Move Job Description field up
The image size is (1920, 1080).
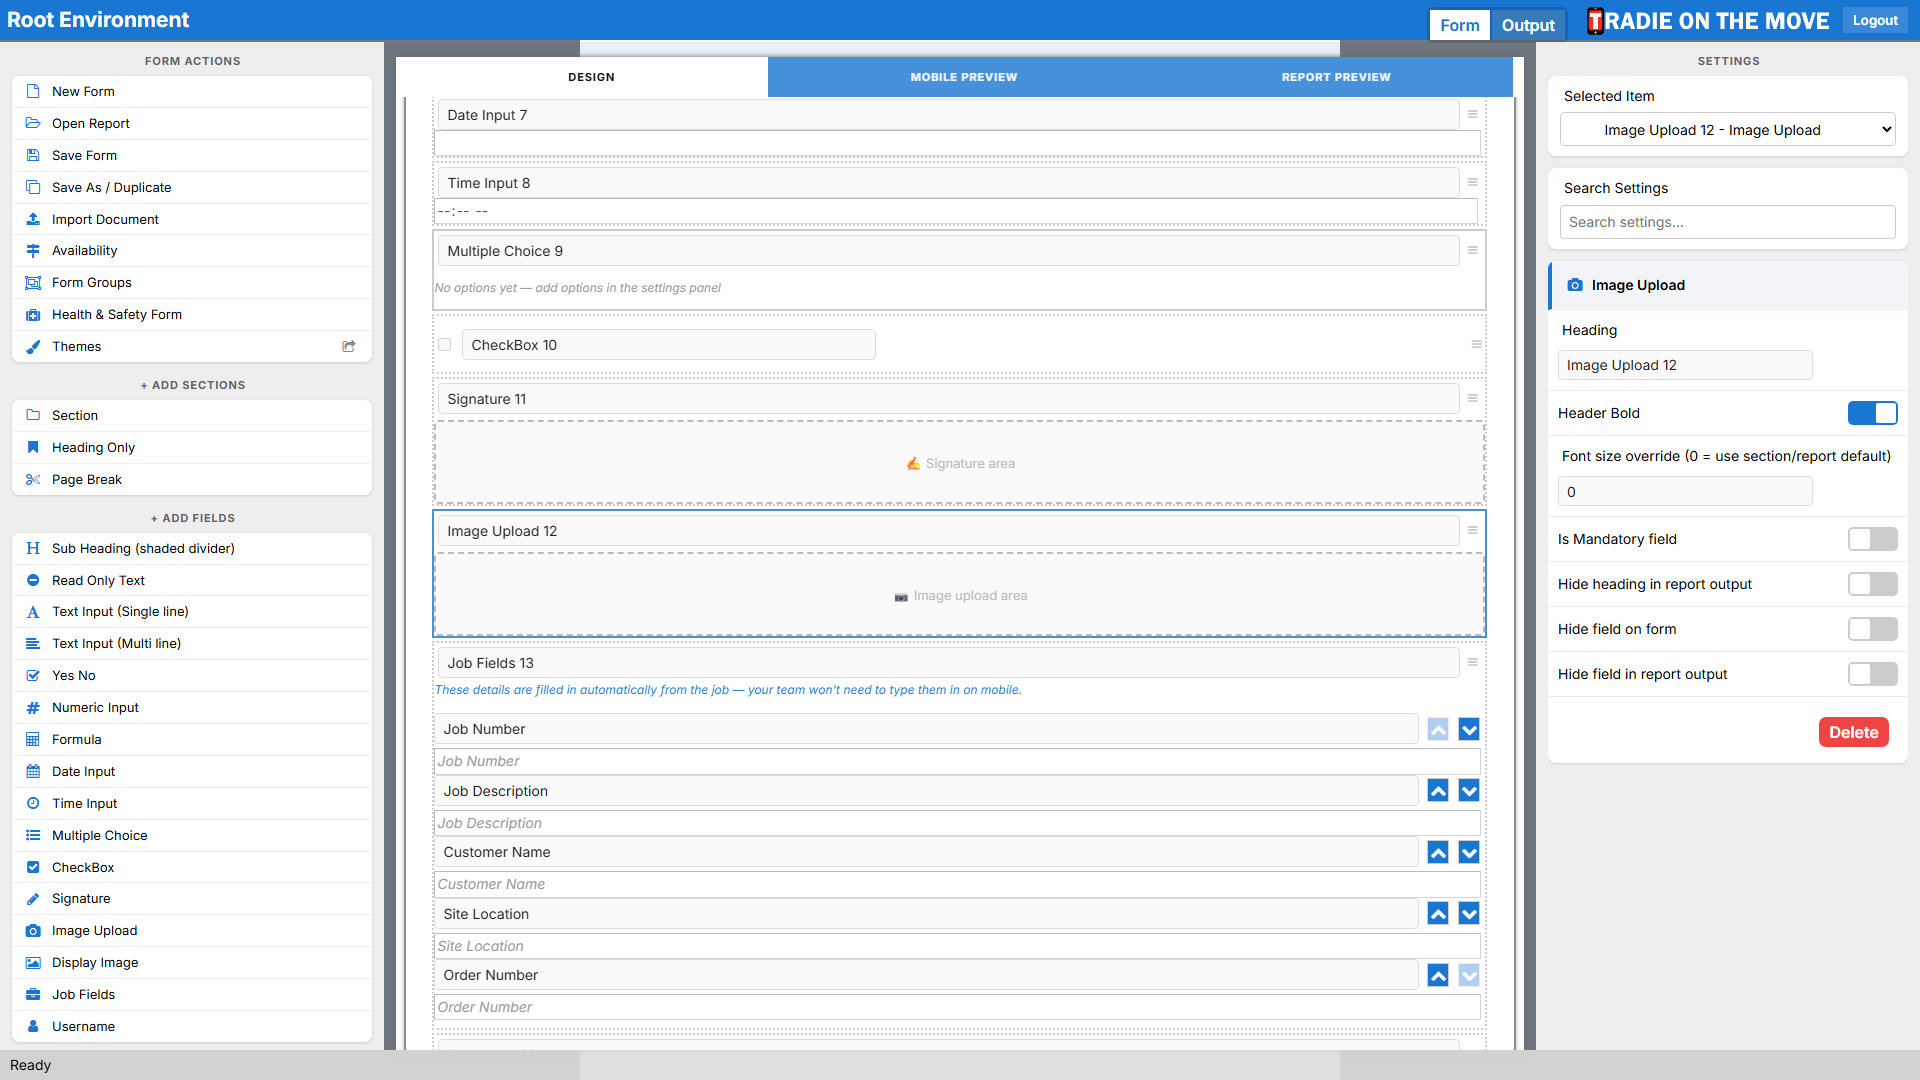(1438, 791)
